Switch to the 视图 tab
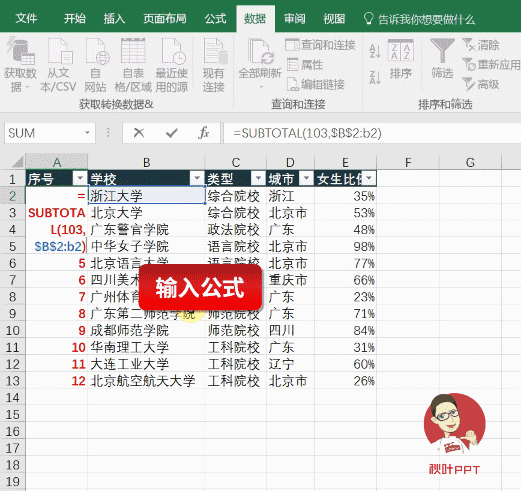The height and width of the screenshot is (491, 521). [x=334, y=19]
